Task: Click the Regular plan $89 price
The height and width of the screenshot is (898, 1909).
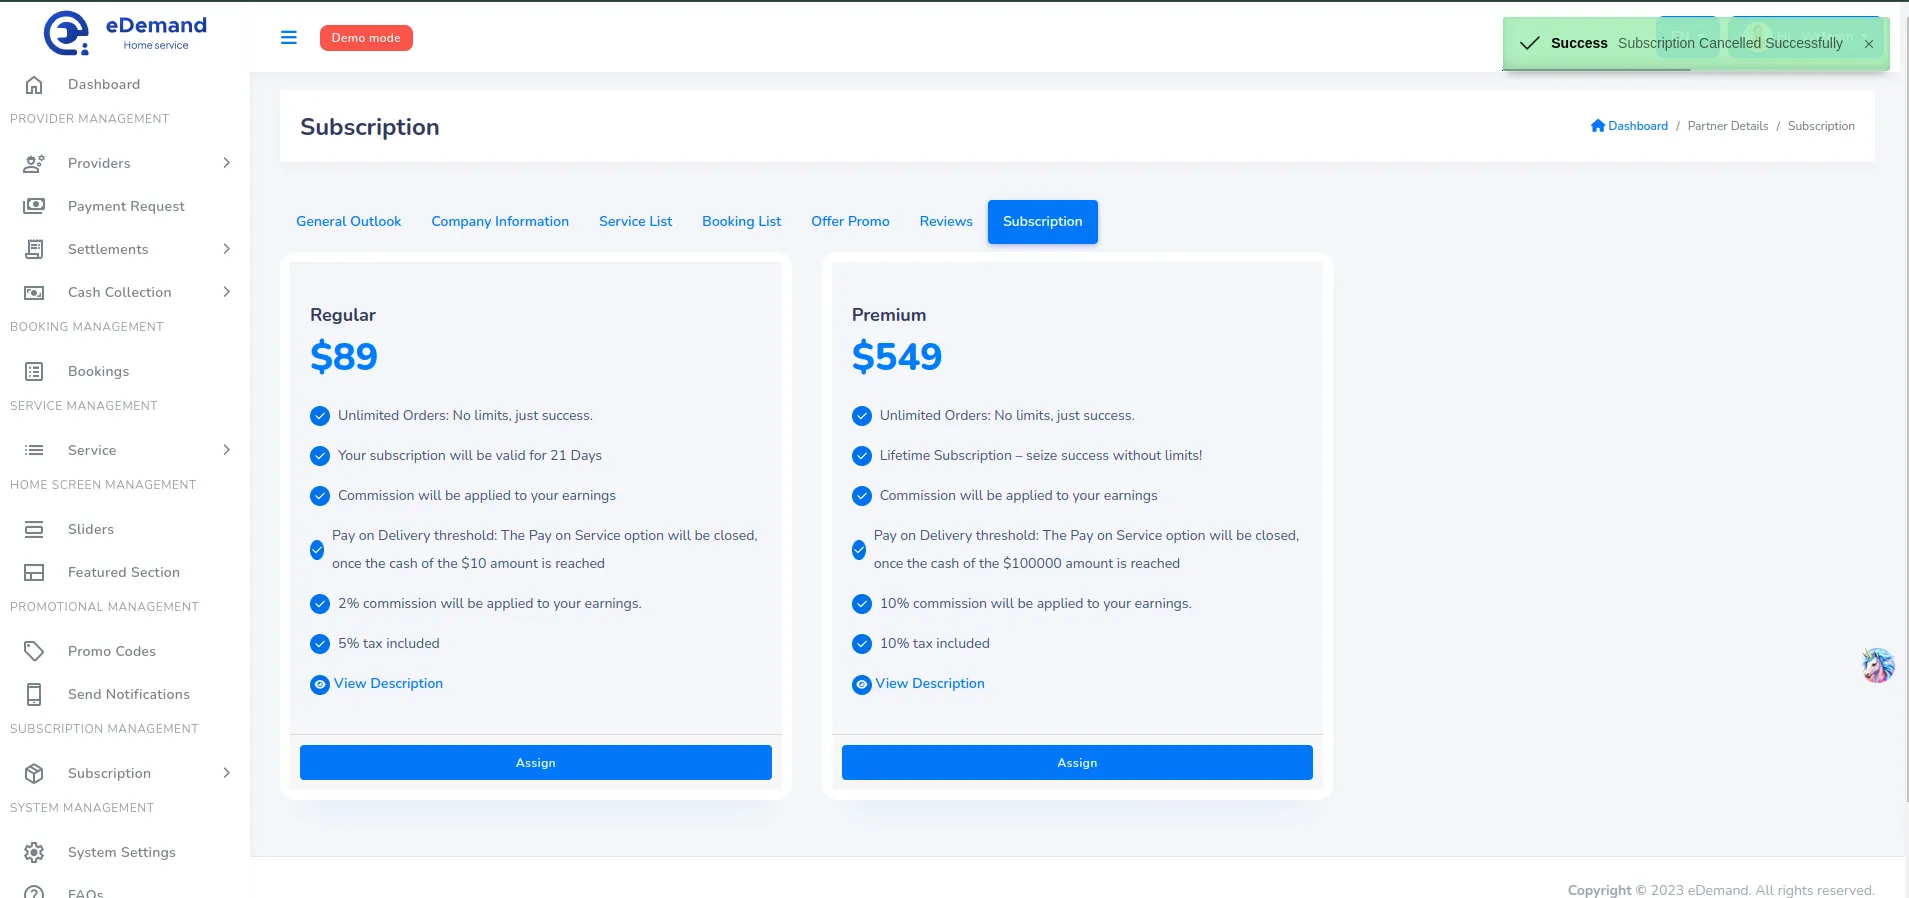Action: pyautogui.click(x=344, y=357)
